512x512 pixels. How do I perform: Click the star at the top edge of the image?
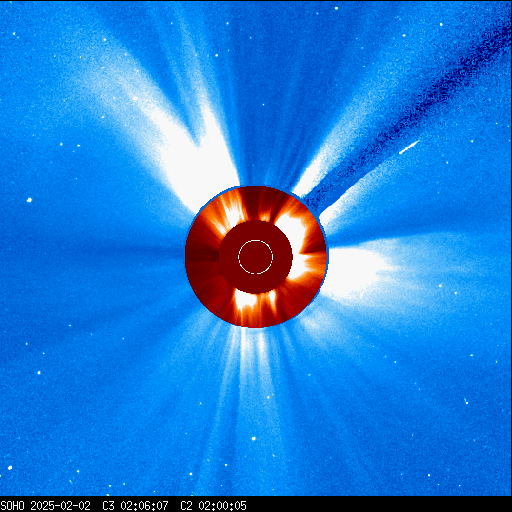(336, 8)
